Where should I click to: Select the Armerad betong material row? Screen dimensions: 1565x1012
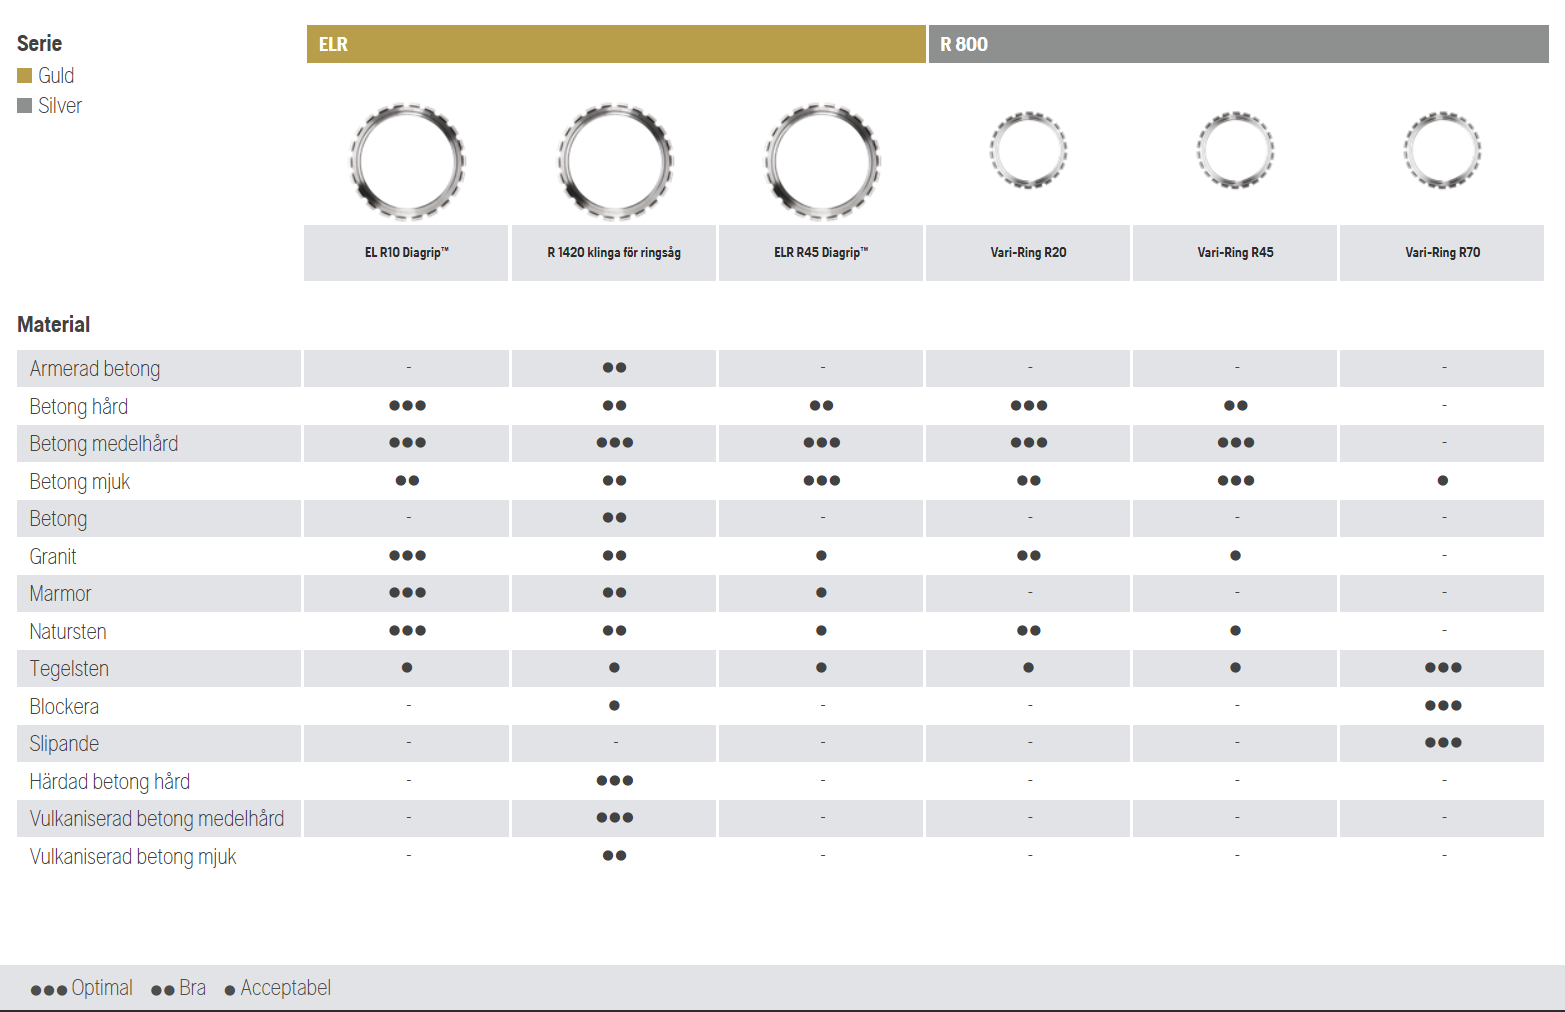[95, 369]
